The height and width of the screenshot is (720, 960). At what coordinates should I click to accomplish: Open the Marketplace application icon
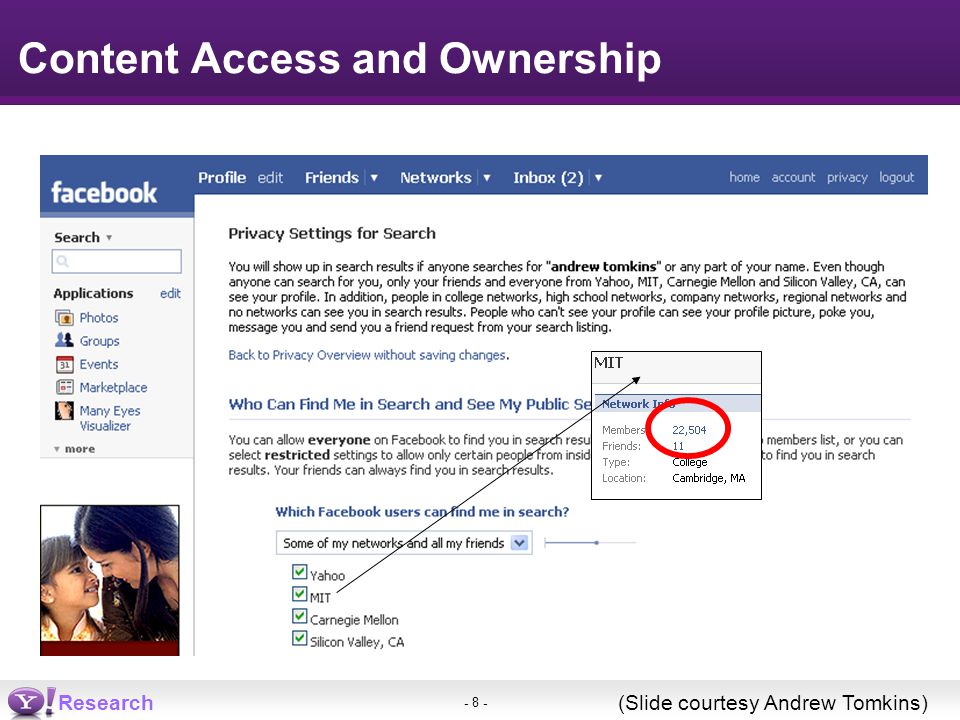tap(64, 388)
